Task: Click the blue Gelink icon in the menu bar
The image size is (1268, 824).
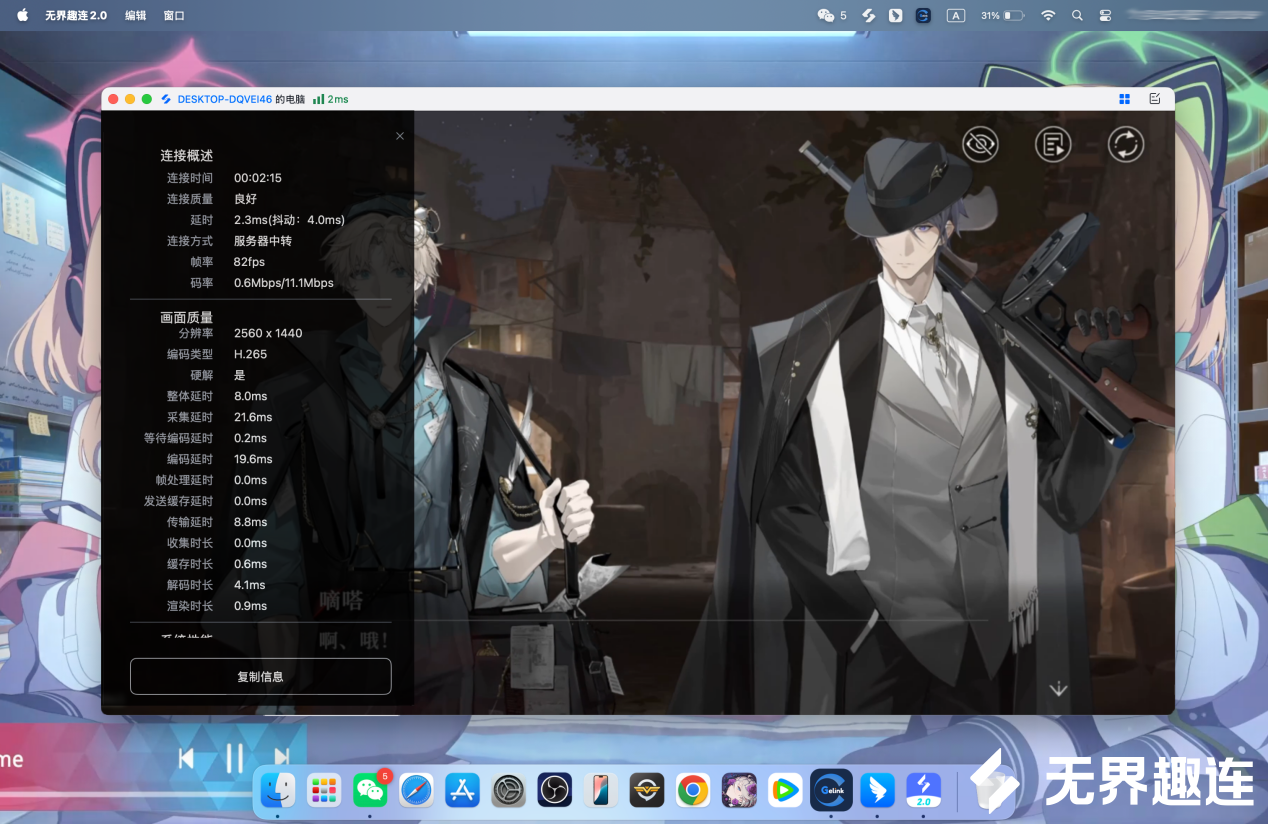Action: coord(923,15)
